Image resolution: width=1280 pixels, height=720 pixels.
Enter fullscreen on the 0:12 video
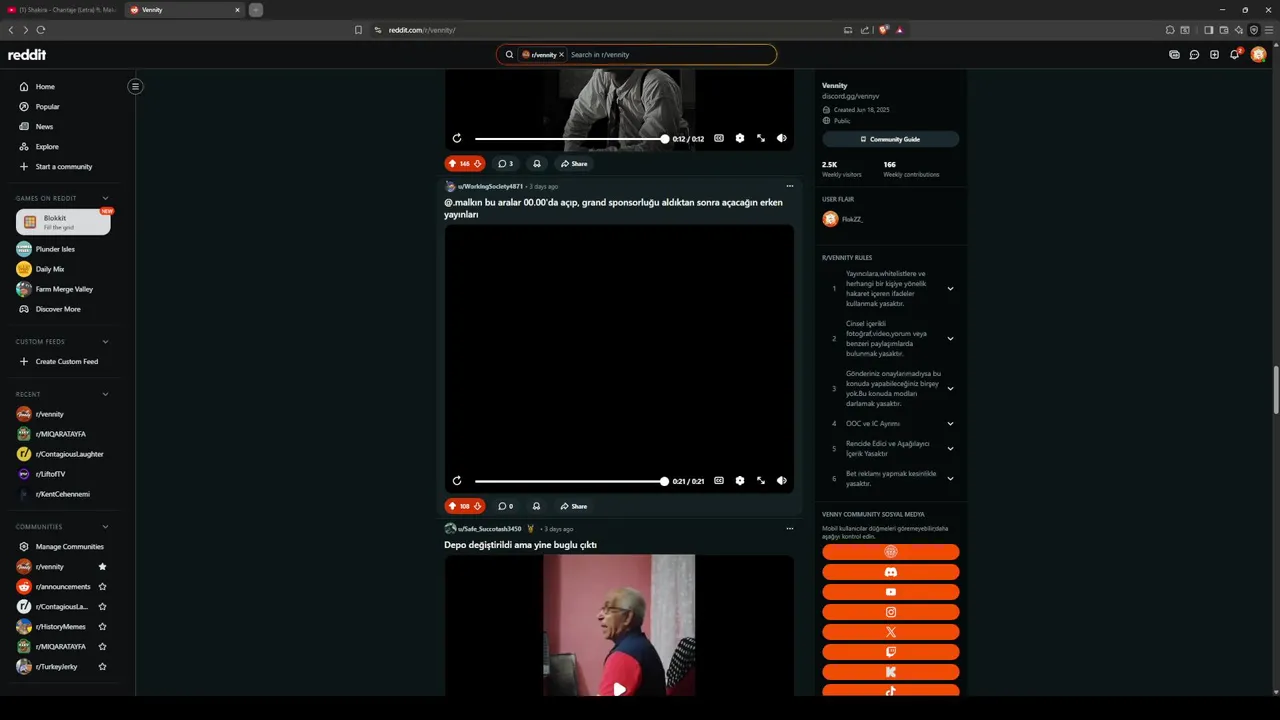pyautogui.click(x=761, y=138)
